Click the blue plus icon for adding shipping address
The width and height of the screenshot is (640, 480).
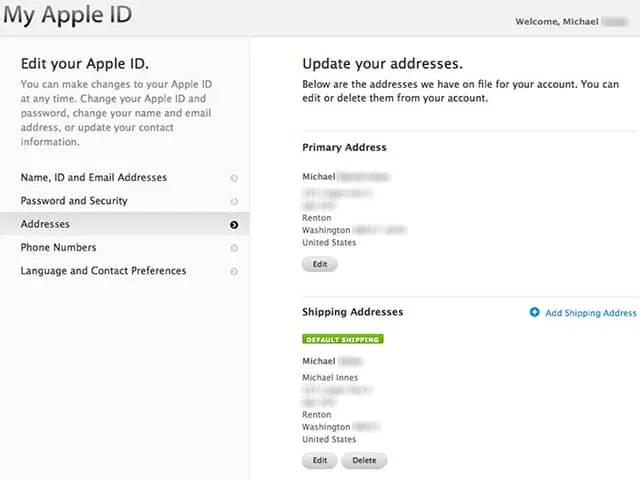click(534, 313)
